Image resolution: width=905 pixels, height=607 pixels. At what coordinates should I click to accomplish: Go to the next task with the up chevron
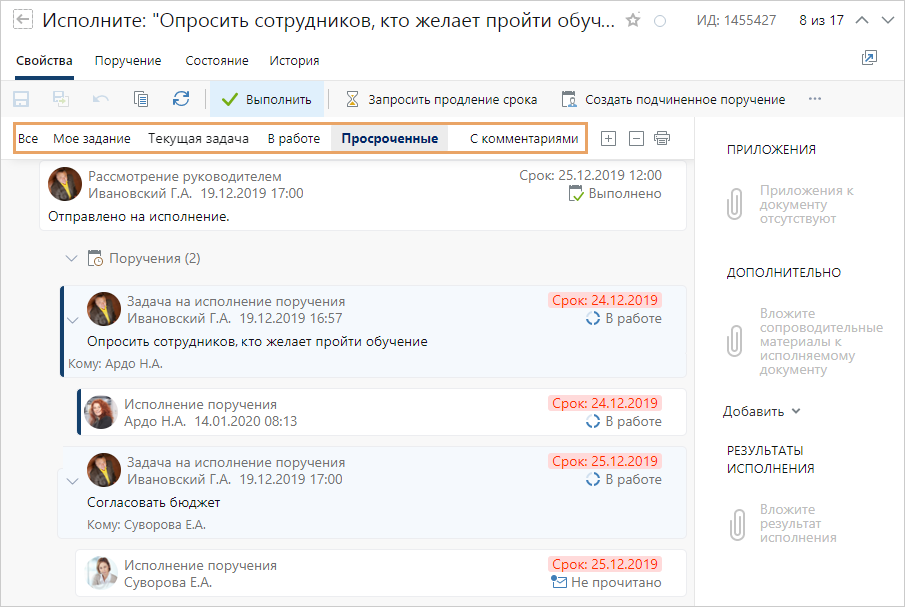(862, 18)
